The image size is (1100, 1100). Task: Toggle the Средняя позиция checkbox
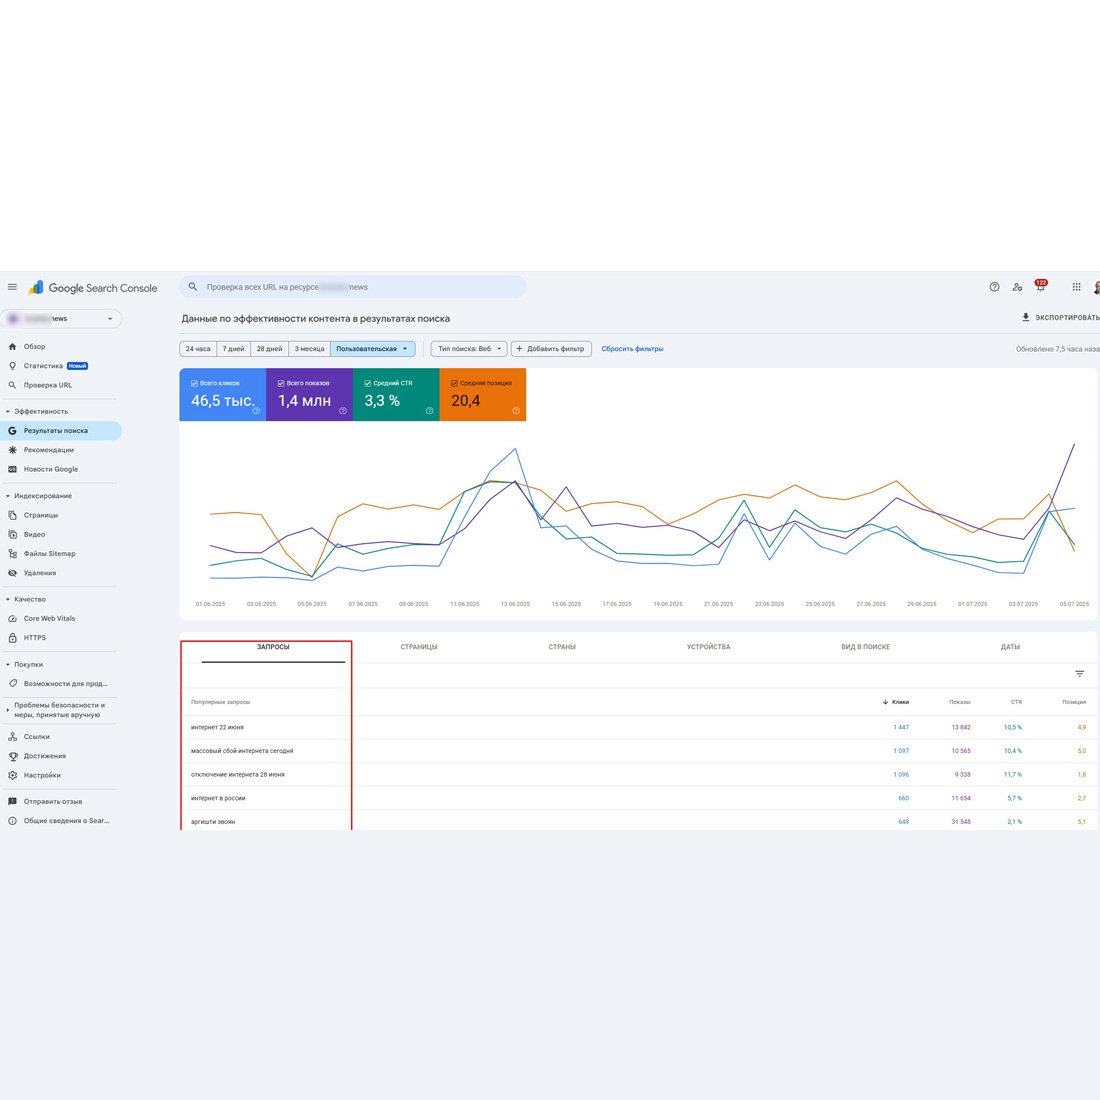(x=454, y=383)
